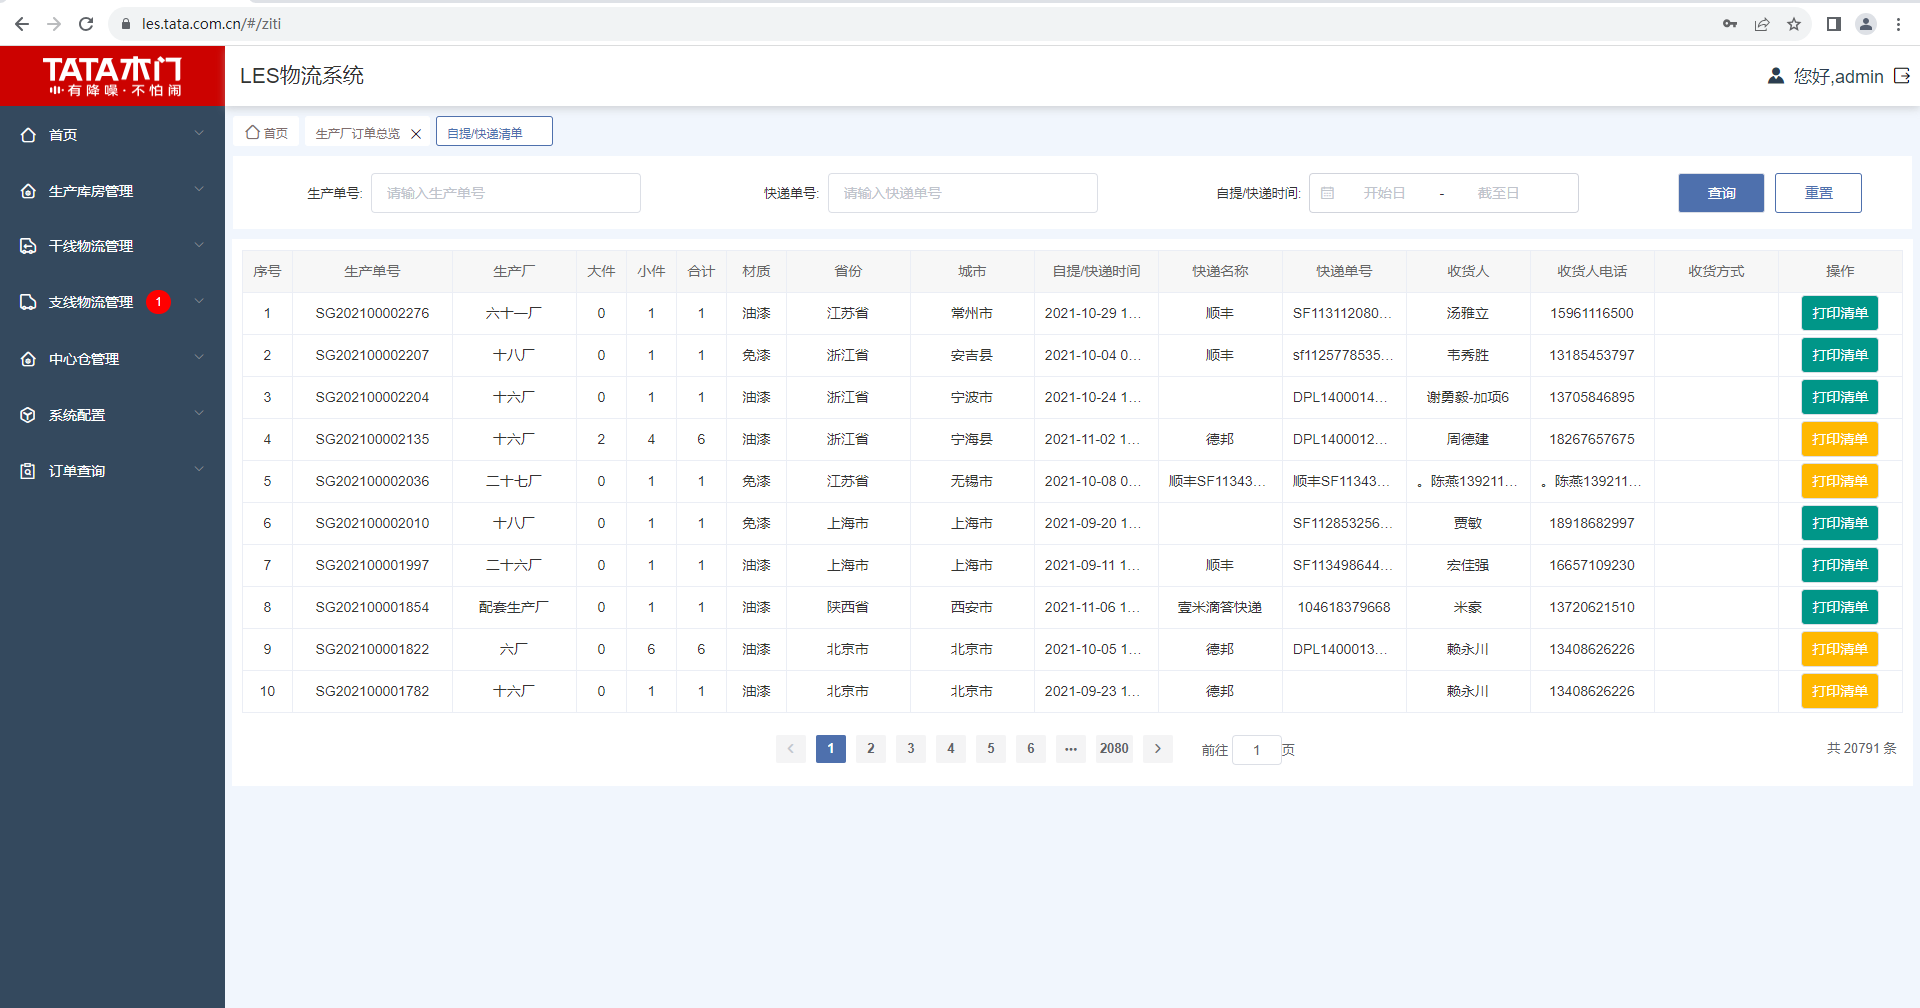Viewport: 1920px width, 1008px height.
Task: Click the 生产库房管理 sidebar icon
Action: click(x=28, y=190)
